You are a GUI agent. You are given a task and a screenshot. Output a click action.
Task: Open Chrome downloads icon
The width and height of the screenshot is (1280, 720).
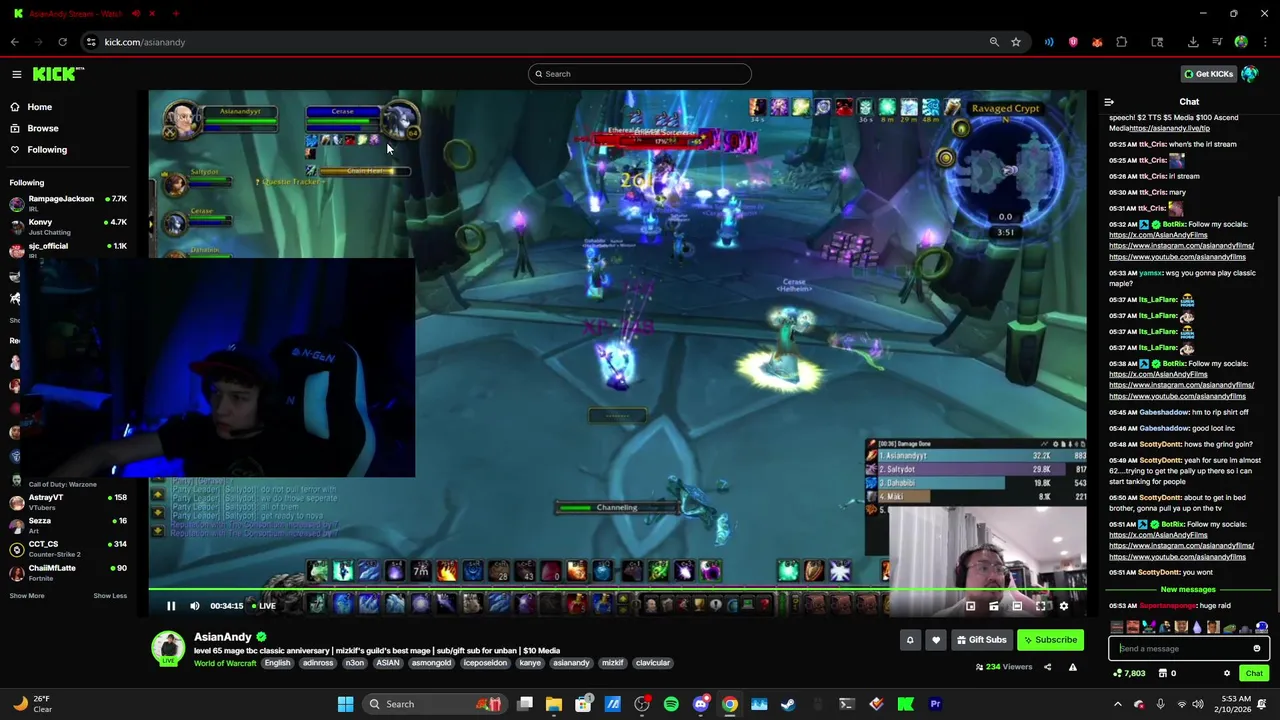[x=1193, y=42]
